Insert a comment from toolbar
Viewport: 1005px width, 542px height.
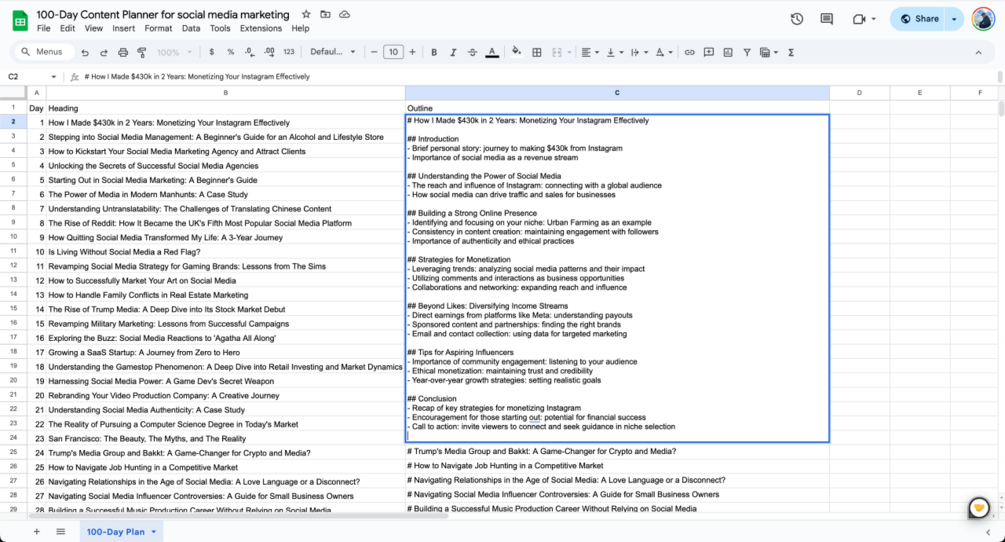click(709, 53)
